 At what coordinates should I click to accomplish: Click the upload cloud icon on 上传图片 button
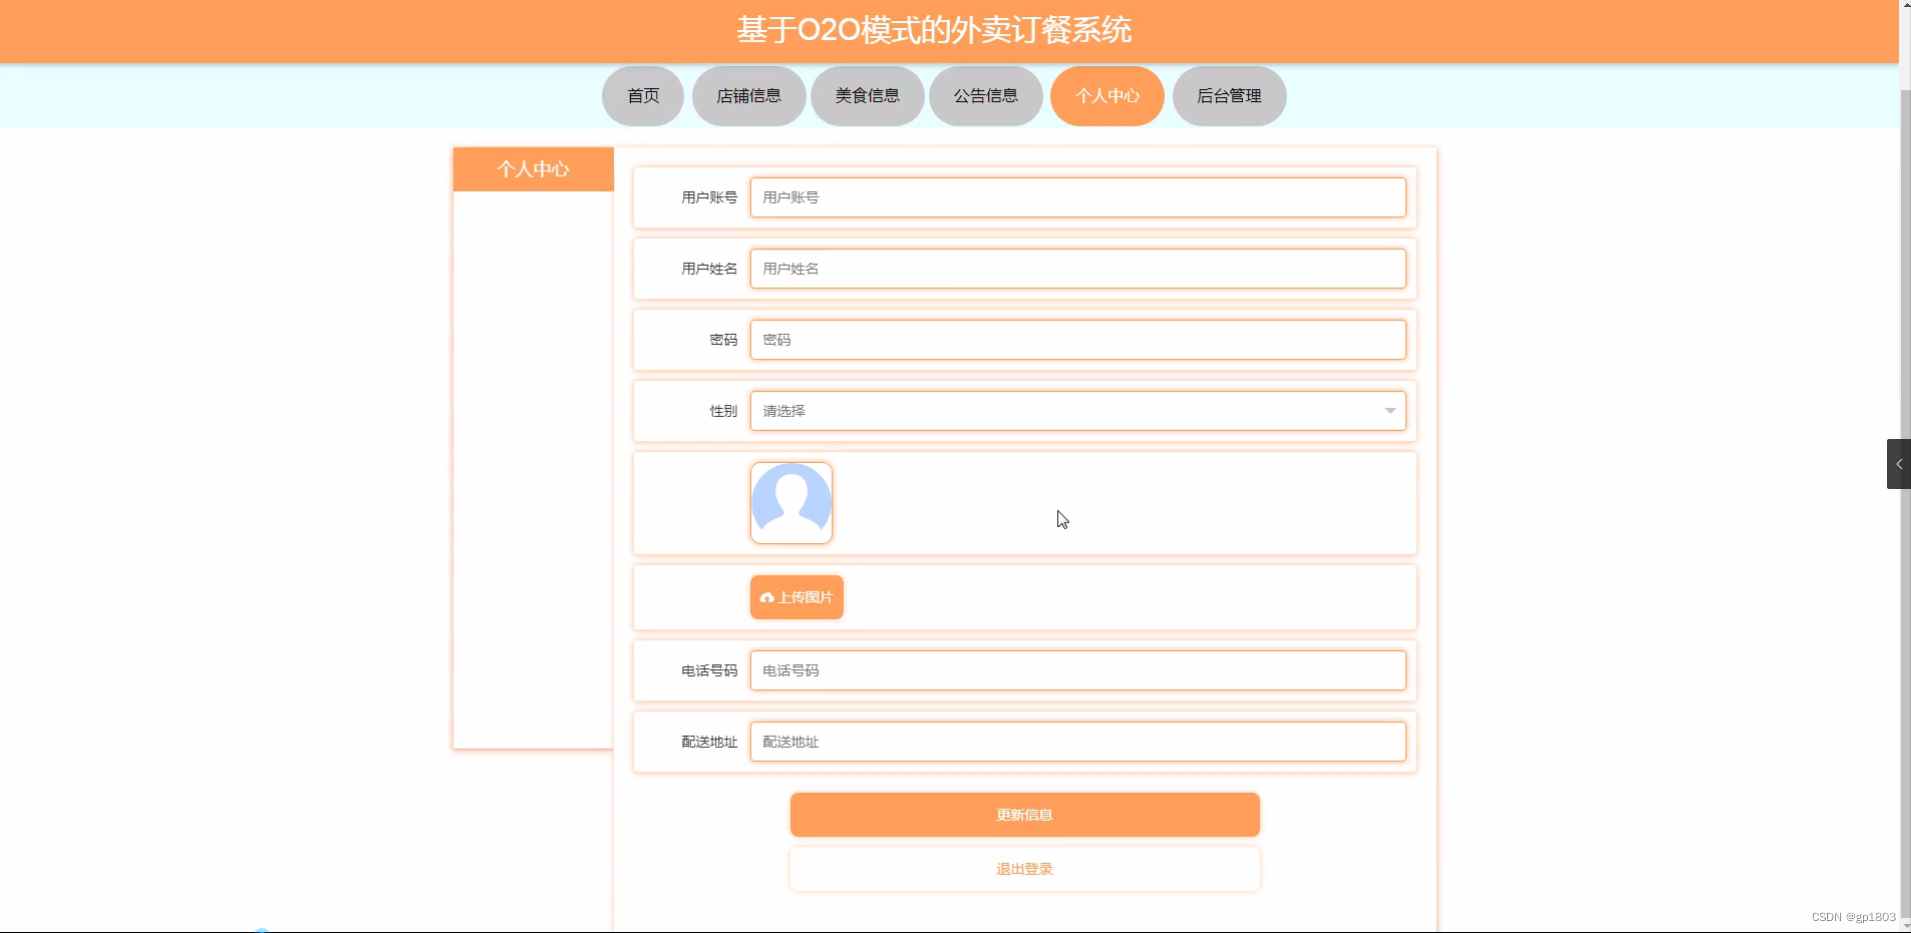coord(767,597)
